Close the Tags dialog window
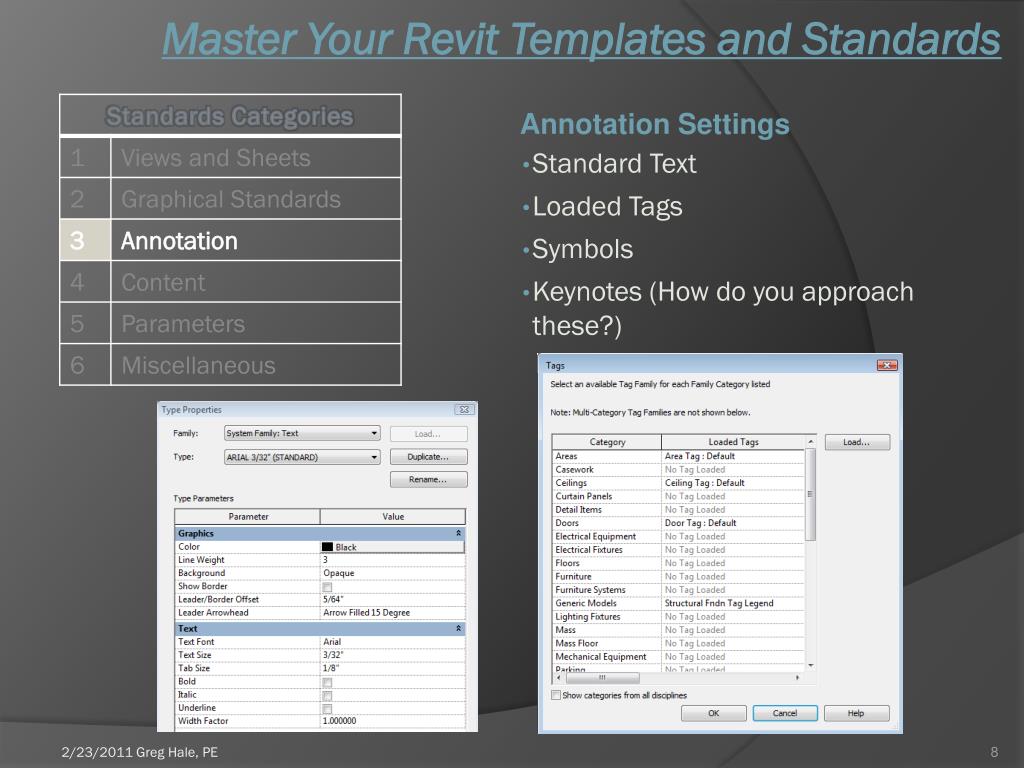The height and width of the screenshot is (768, 1024). tap(887, 365)
